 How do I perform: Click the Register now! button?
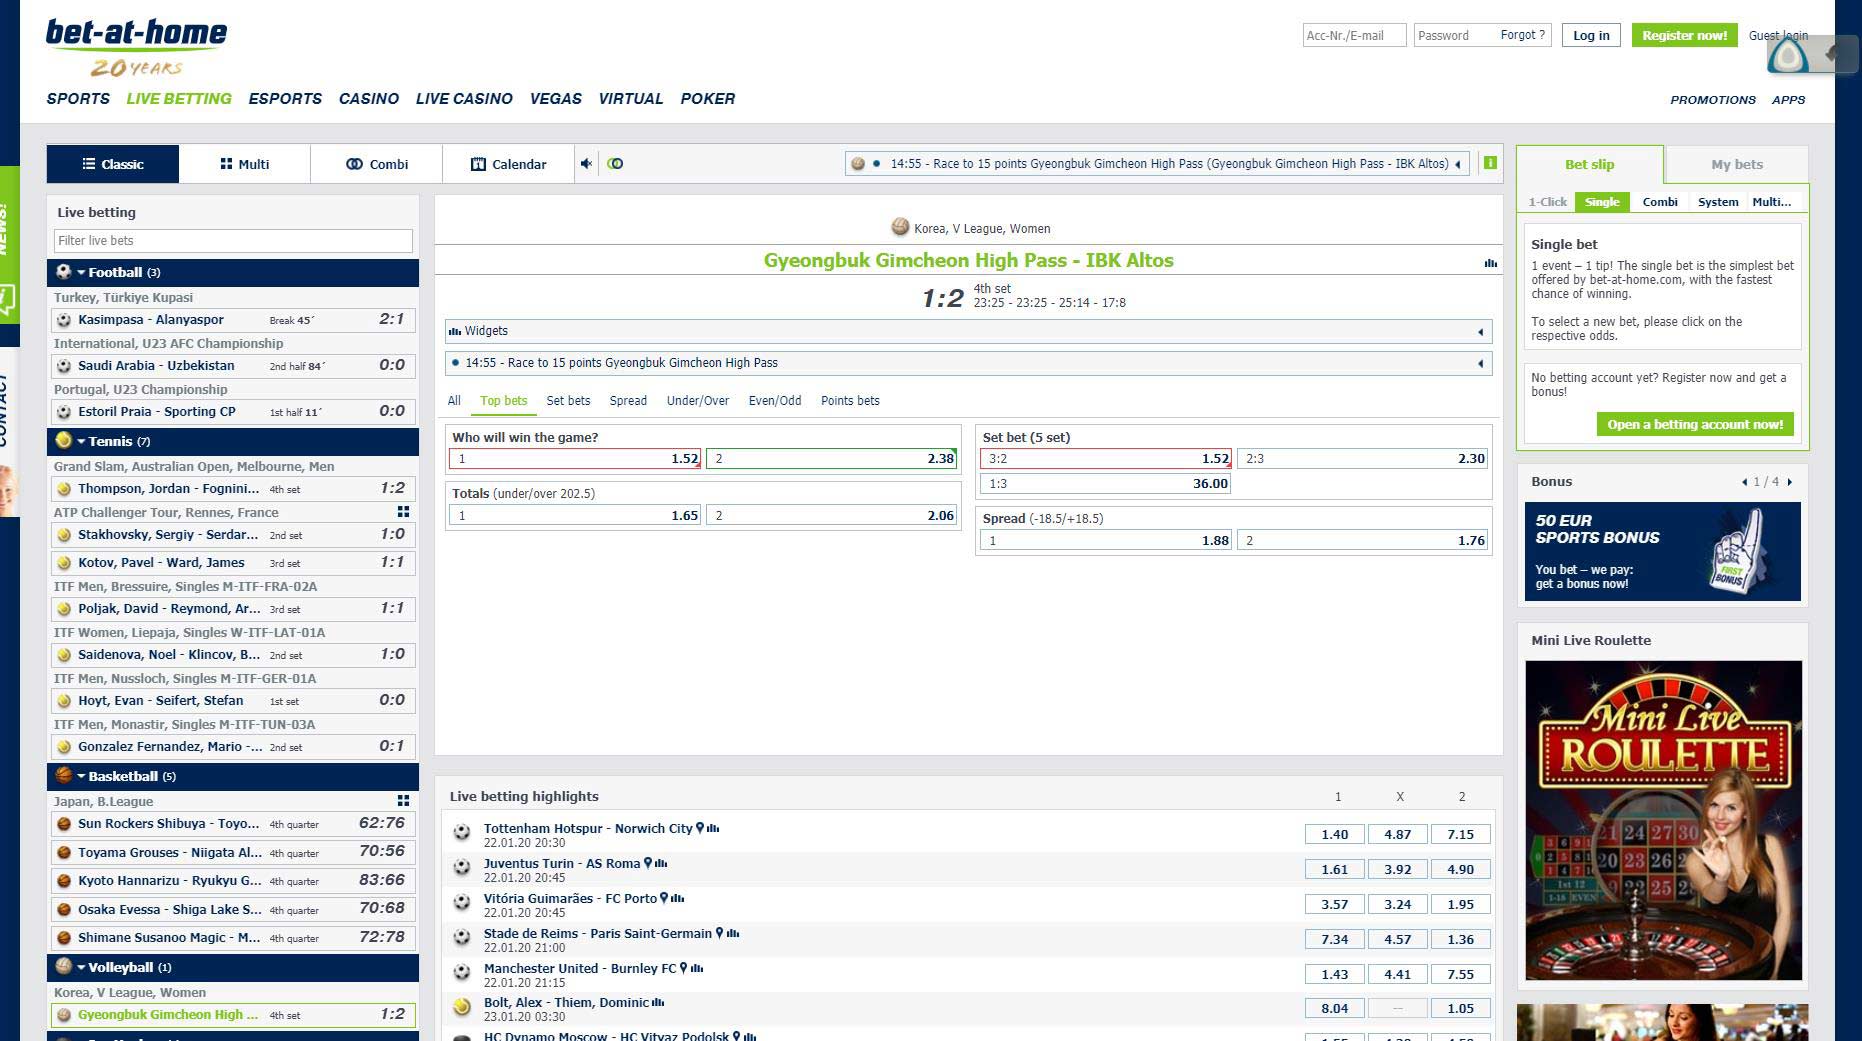[1684, 35]
